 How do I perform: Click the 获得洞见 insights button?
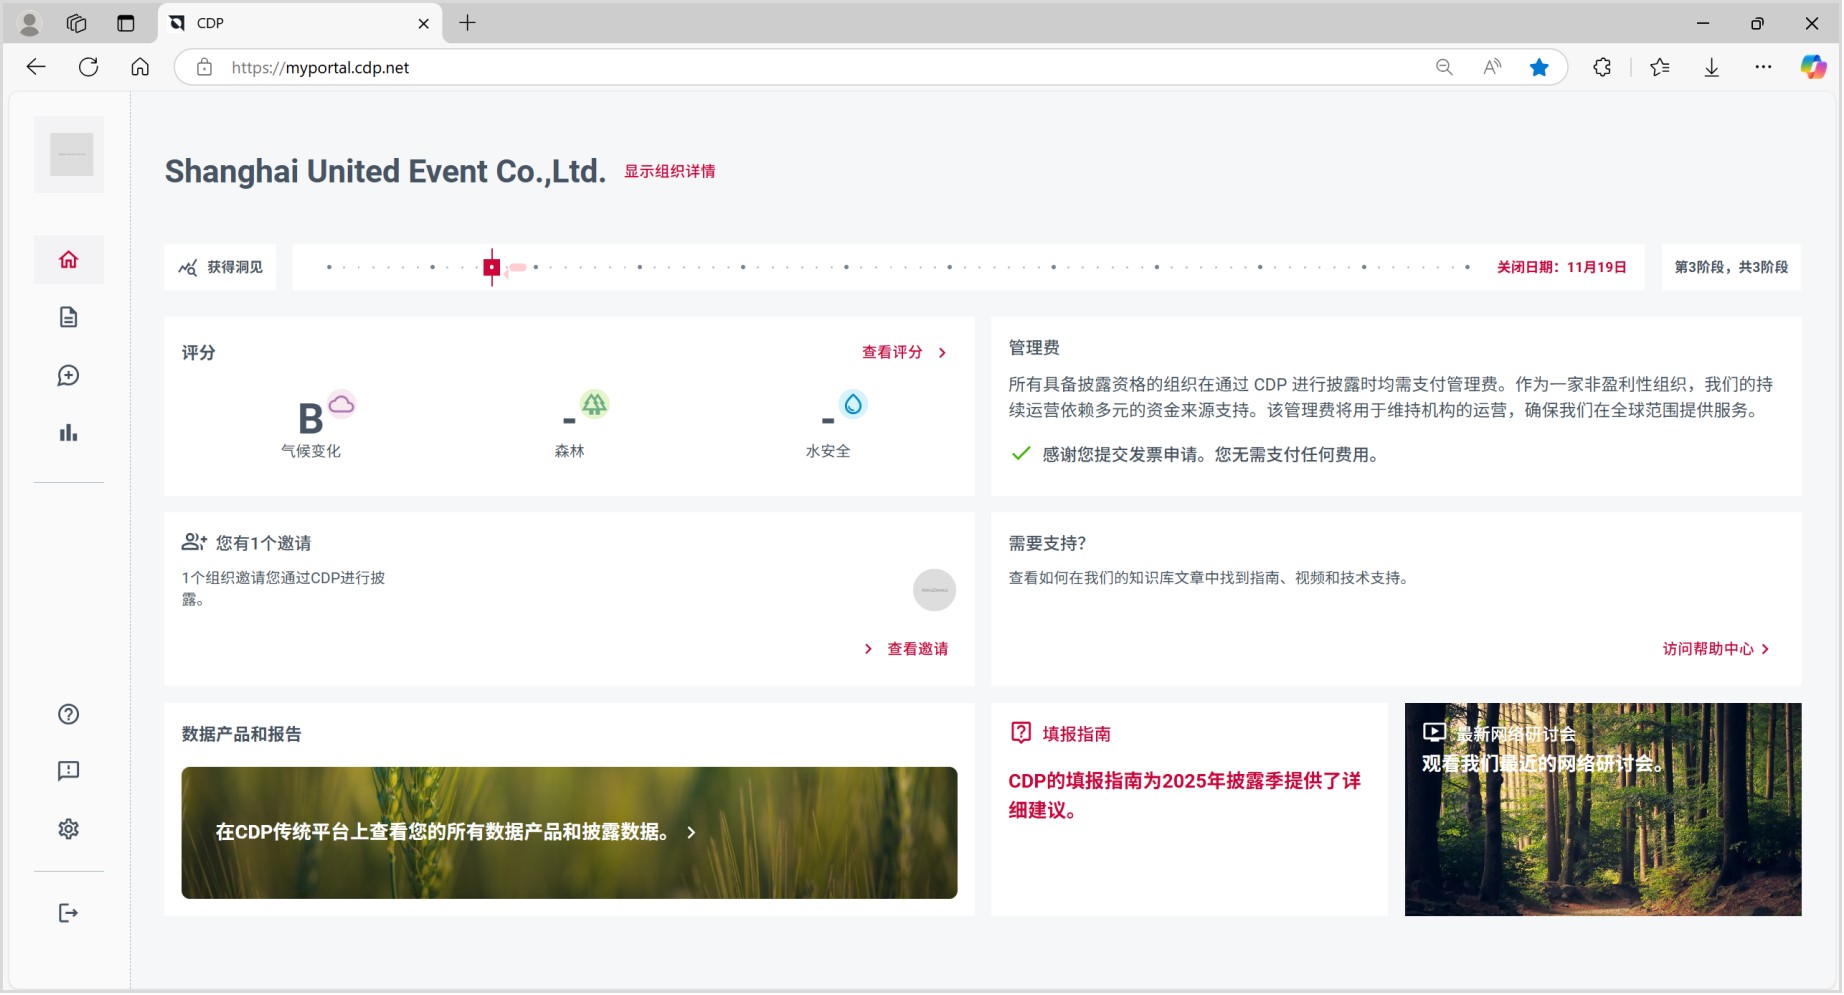pyautogui.click(x=221, y=268)
